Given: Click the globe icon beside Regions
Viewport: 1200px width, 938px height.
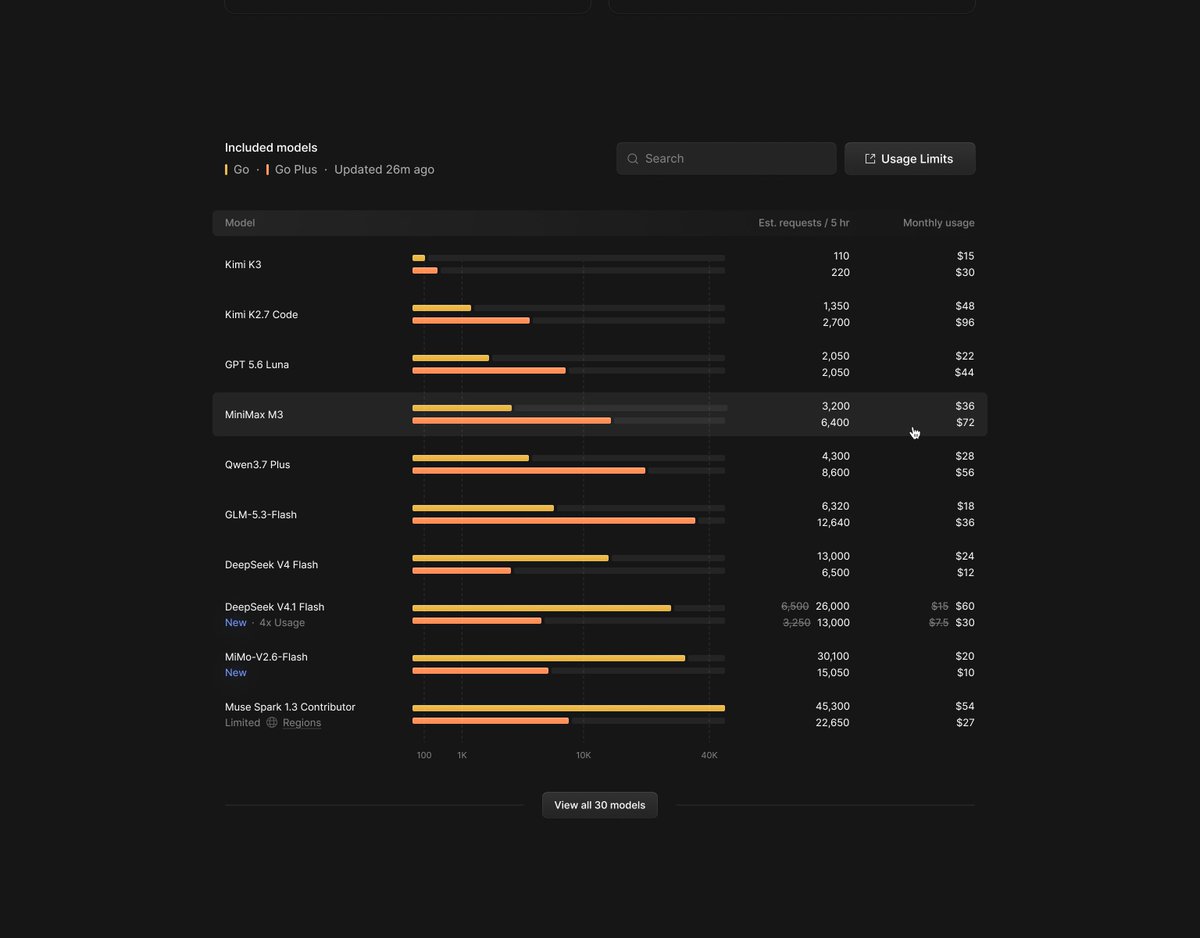Looking at the screenshot, I should 272,723.
